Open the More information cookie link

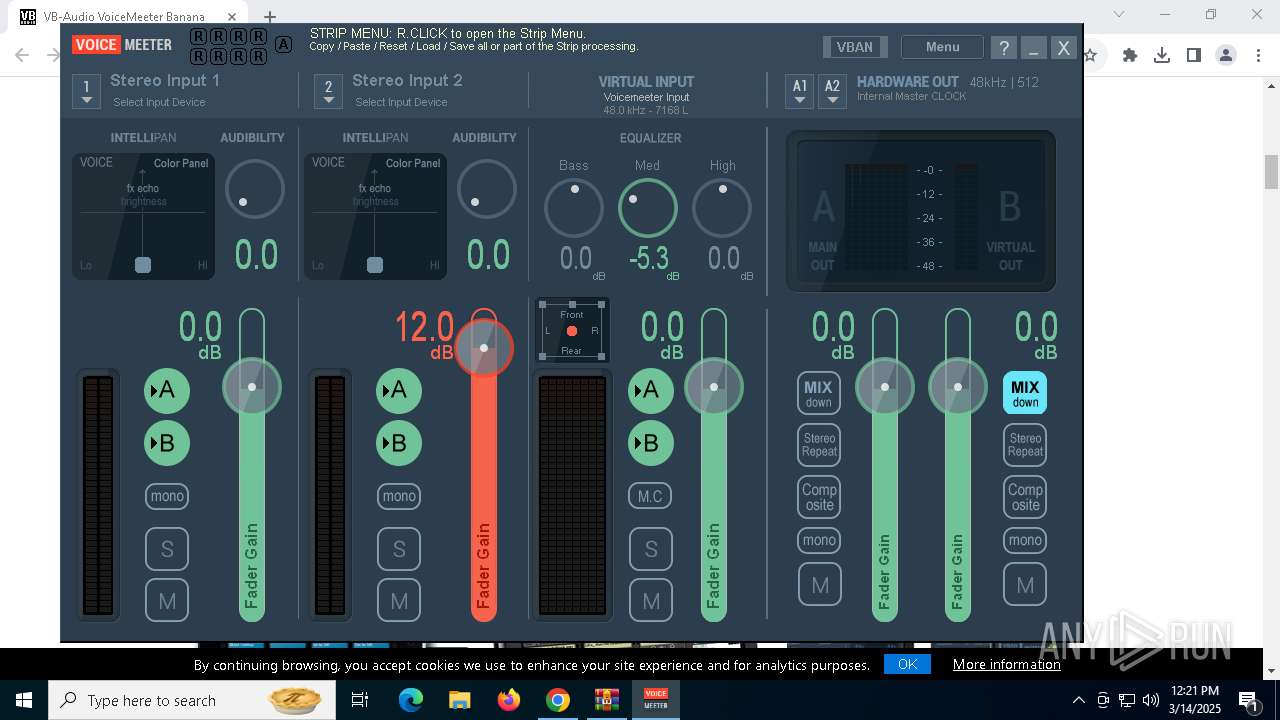pyautogui.click(x=1007, y=664)
